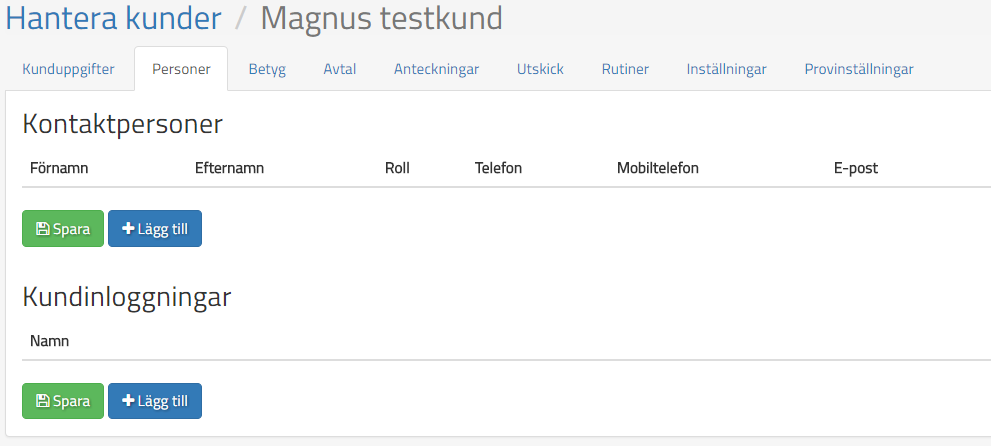The image size is (991, 446).
Task: Click the plus icon under Kundinloggningar
Action: tap(128, 401)
